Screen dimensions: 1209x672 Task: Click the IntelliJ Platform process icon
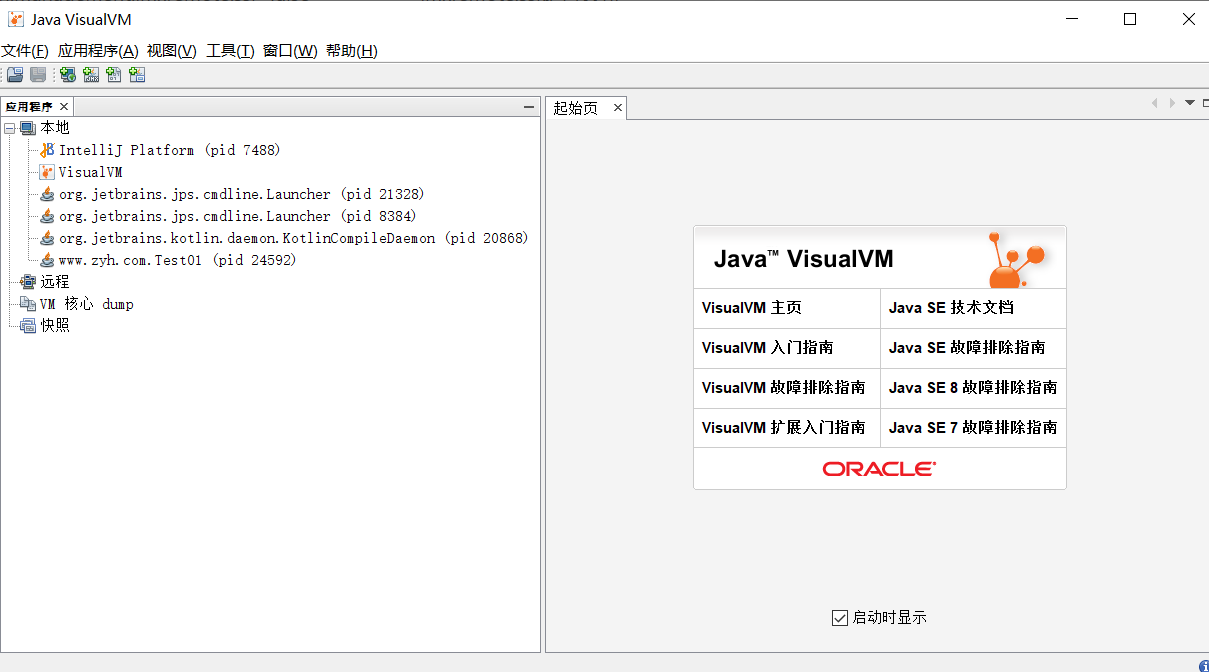click(47, 150)
